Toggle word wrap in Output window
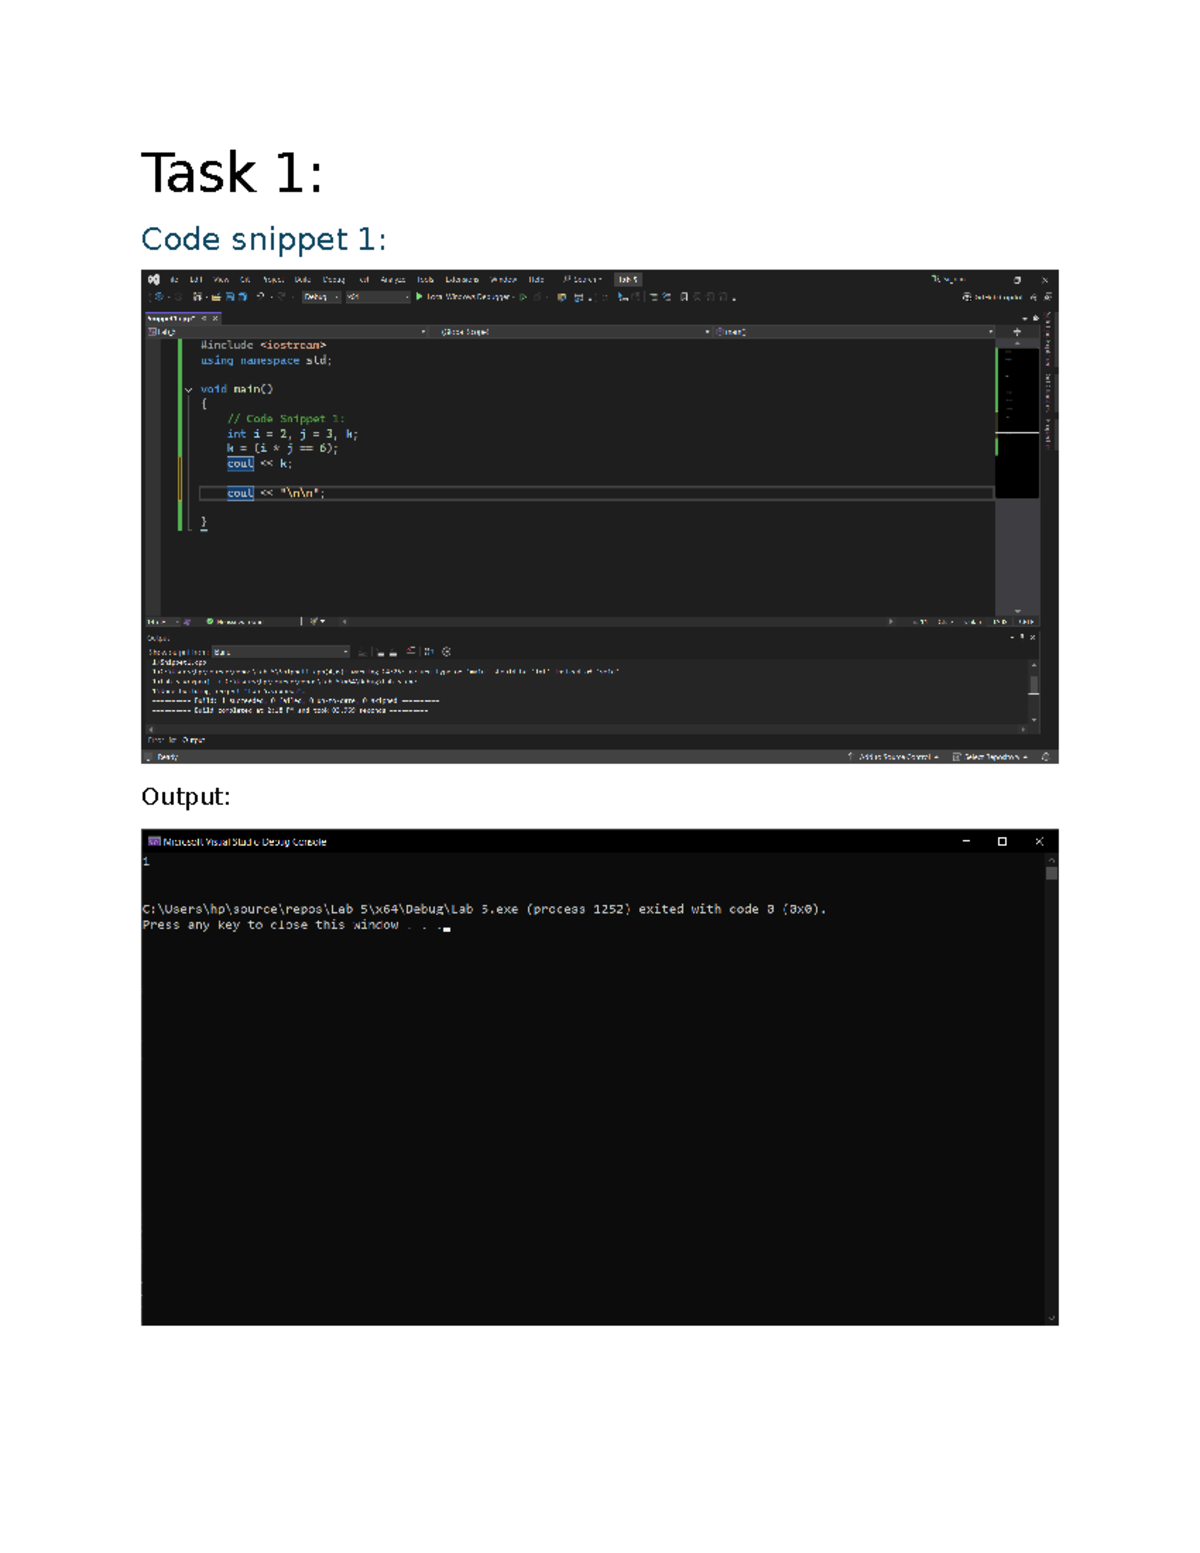1200x1553 pixels. click(429, 652)
